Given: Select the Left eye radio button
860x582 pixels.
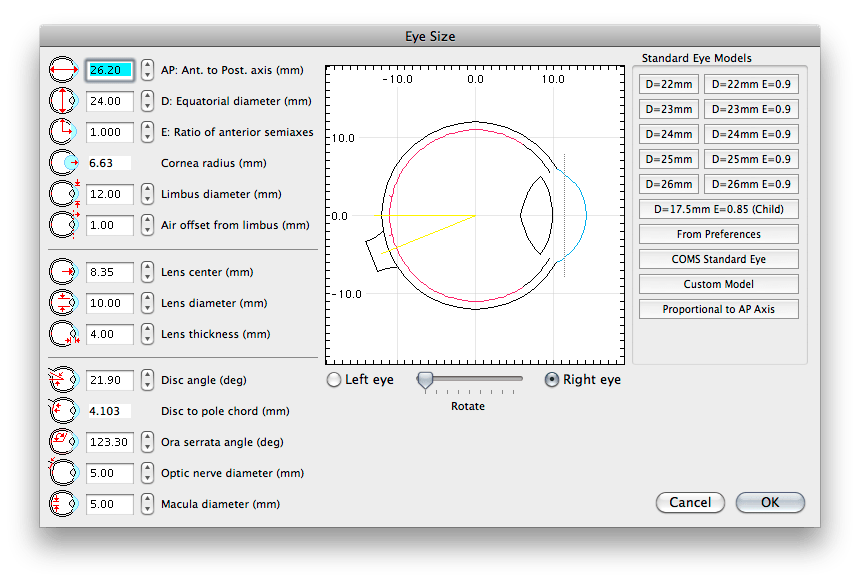Looking at the screenshot, I should pos(333,380).
